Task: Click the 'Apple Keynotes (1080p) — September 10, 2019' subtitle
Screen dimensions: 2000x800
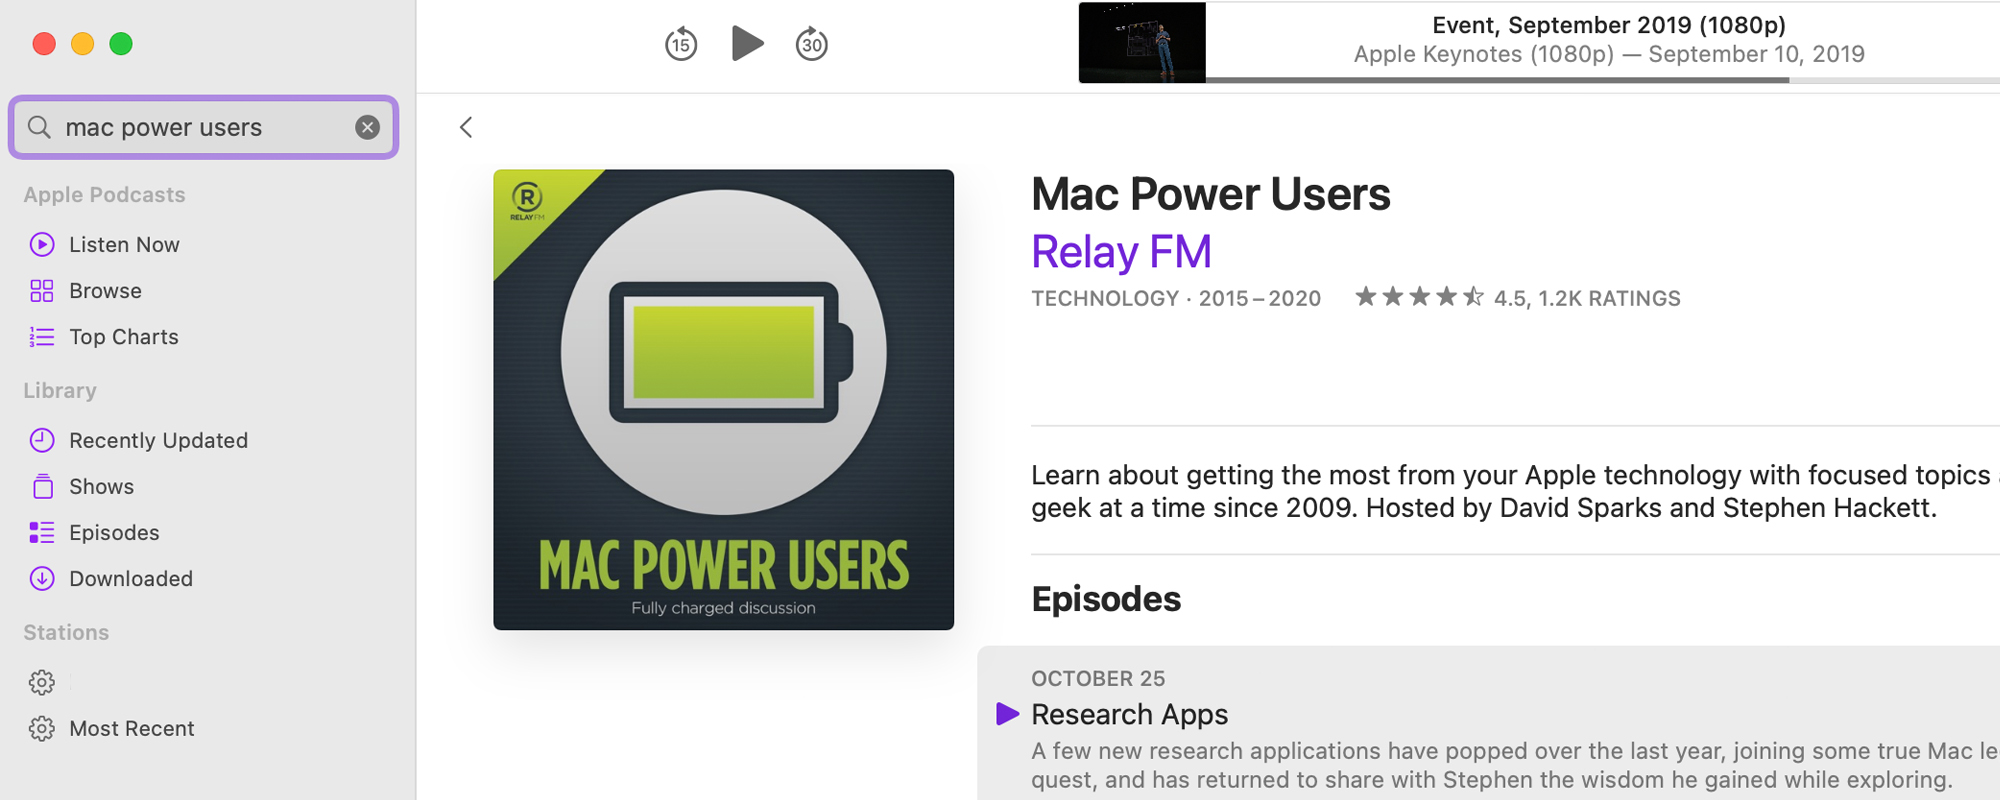Action: 1609,54
